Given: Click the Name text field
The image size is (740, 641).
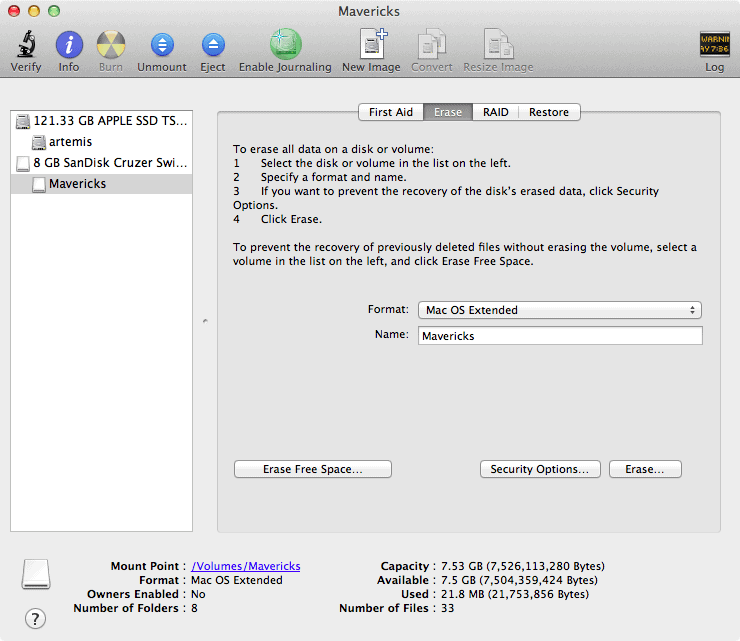Looking at the screenshot, I should tap(559, 336).
